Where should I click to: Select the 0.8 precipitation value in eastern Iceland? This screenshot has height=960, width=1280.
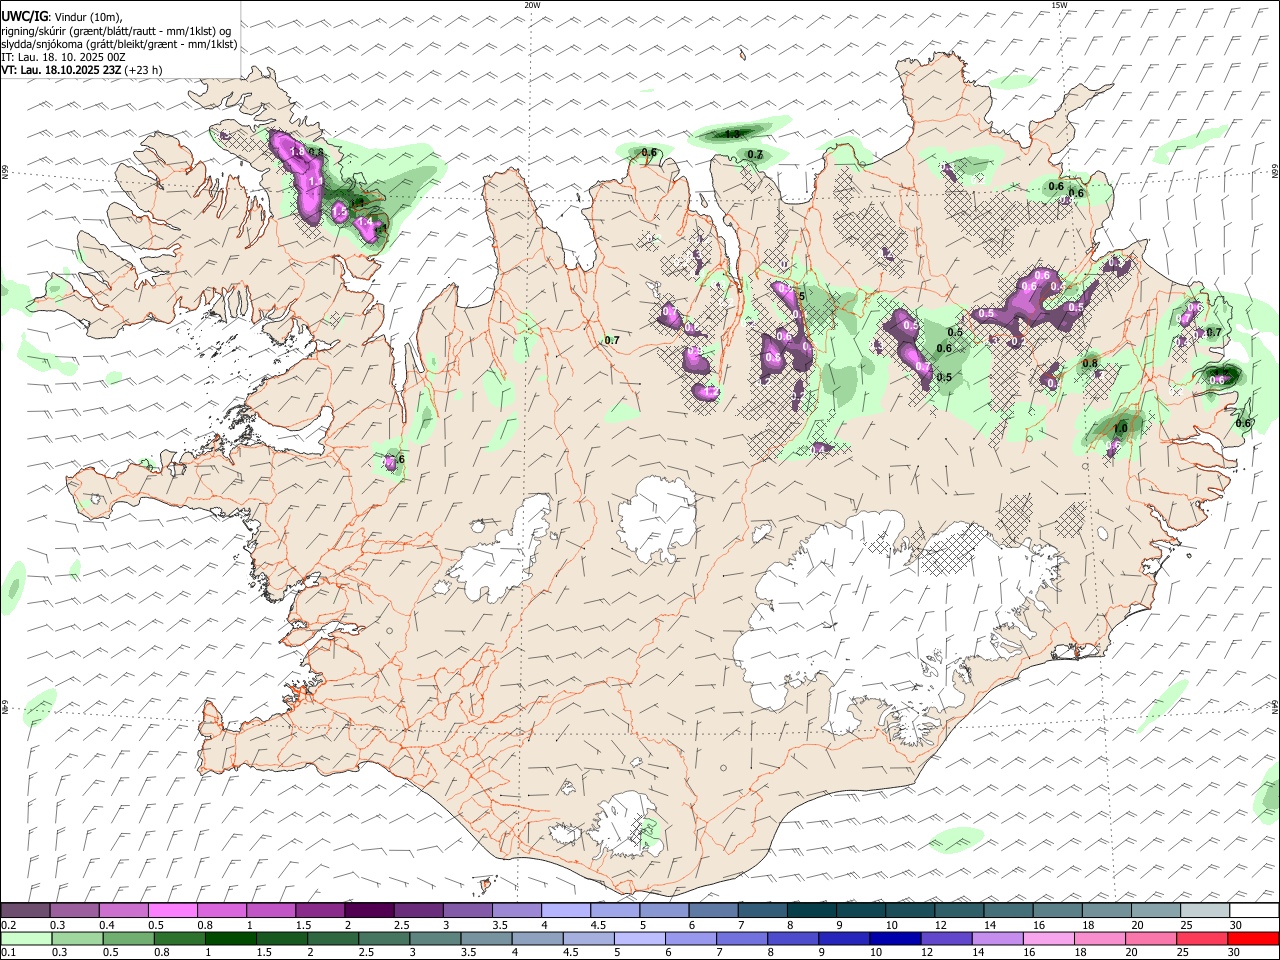(1090, 363)
